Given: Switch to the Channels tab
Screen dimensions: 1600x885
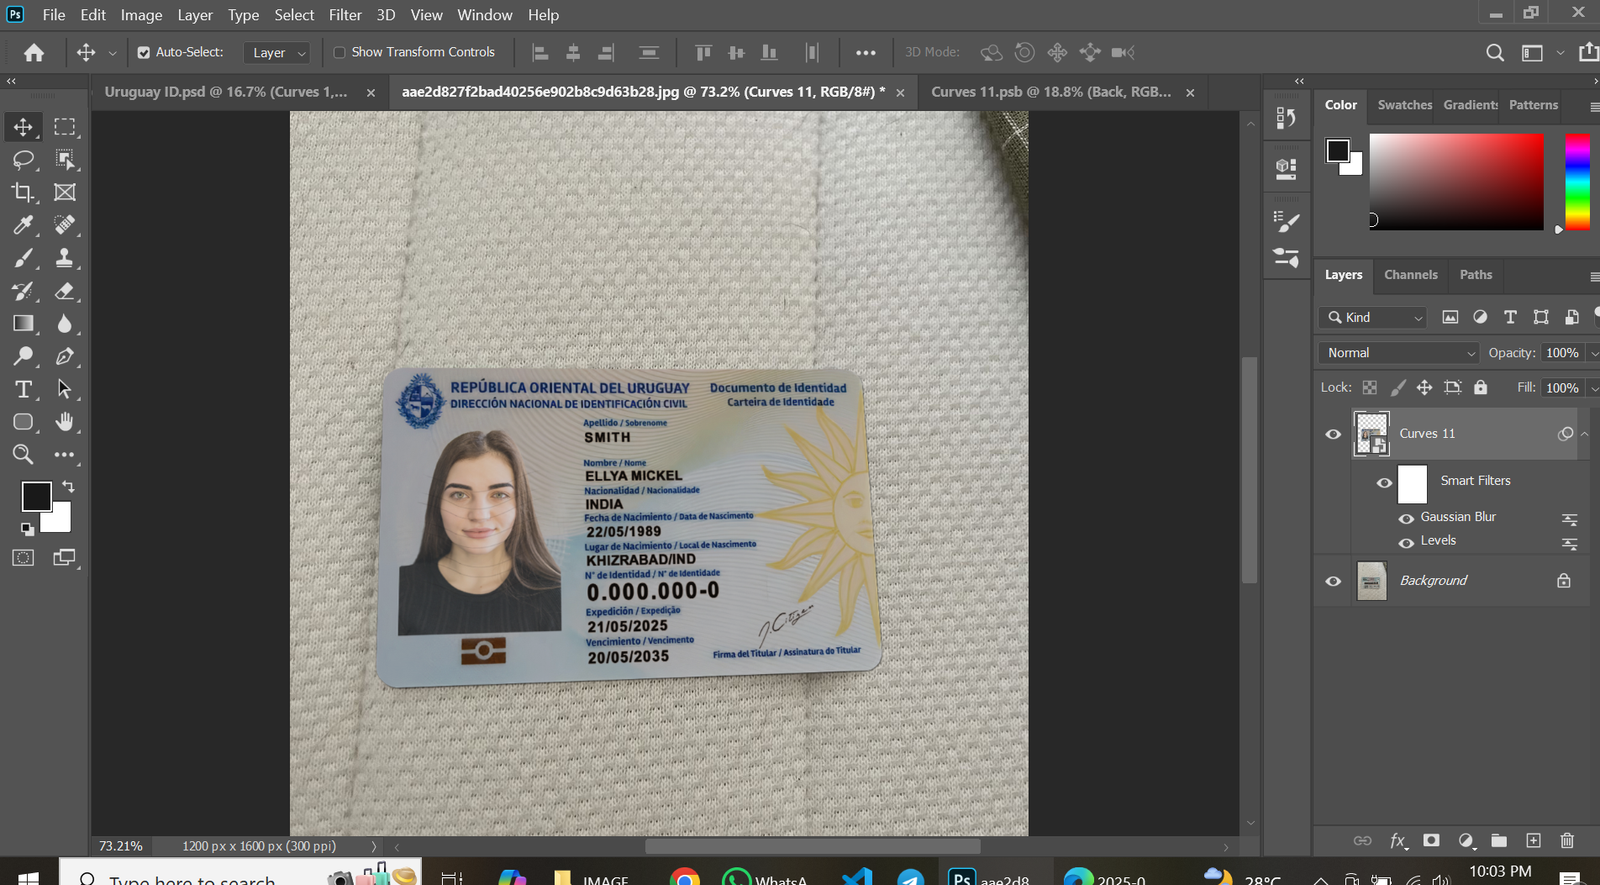Looking at the screenshot, I should 1410,275.
